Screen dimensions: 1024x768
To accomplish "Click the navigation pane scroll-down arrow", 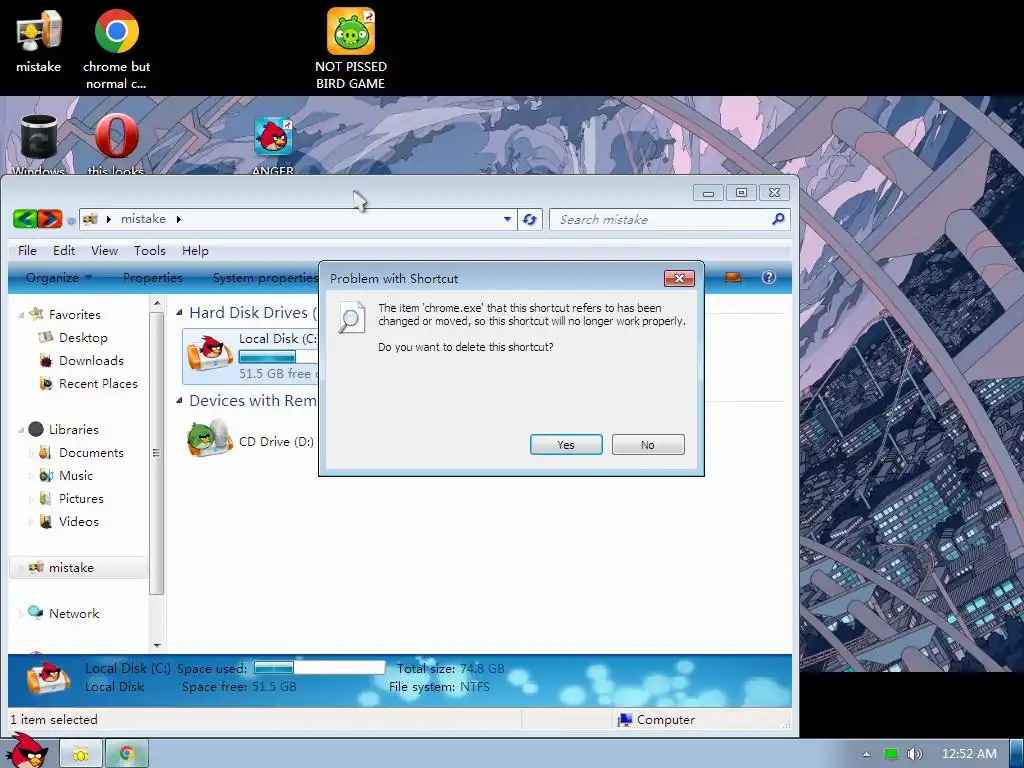I will [x=157, y=645].
